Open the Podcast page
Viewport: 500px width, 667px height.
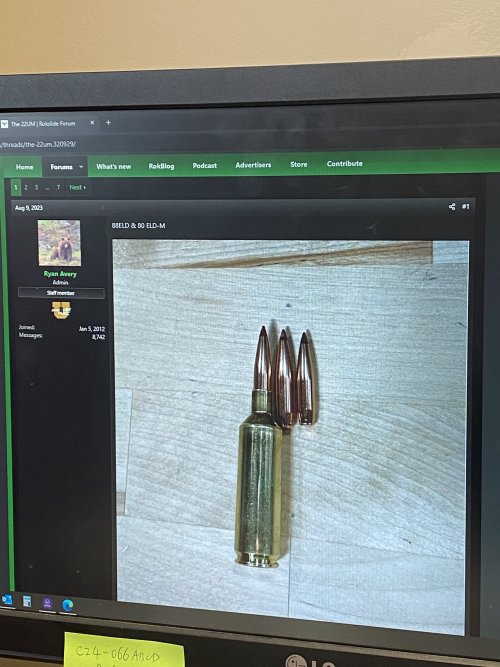pos(205,165)
